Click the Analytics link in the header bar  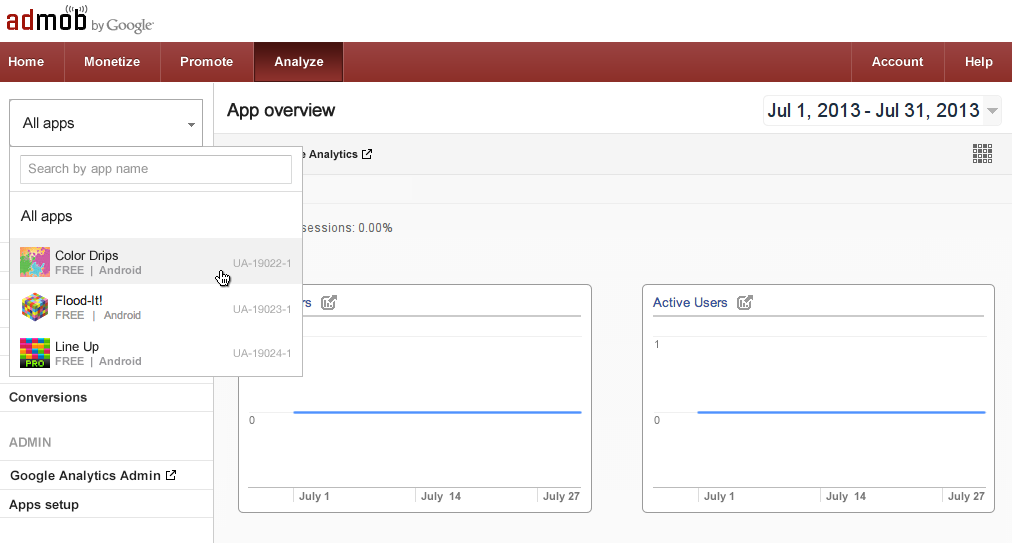pos(333,154)
